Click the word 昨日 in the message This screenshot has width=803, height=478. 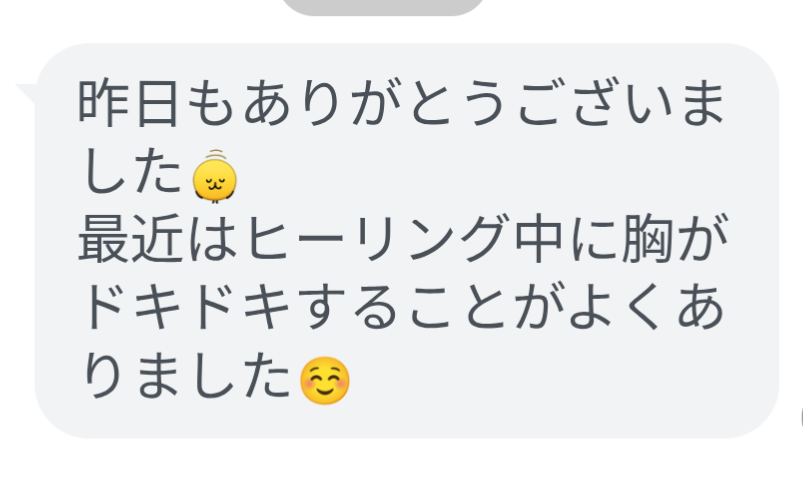point(128,103)
